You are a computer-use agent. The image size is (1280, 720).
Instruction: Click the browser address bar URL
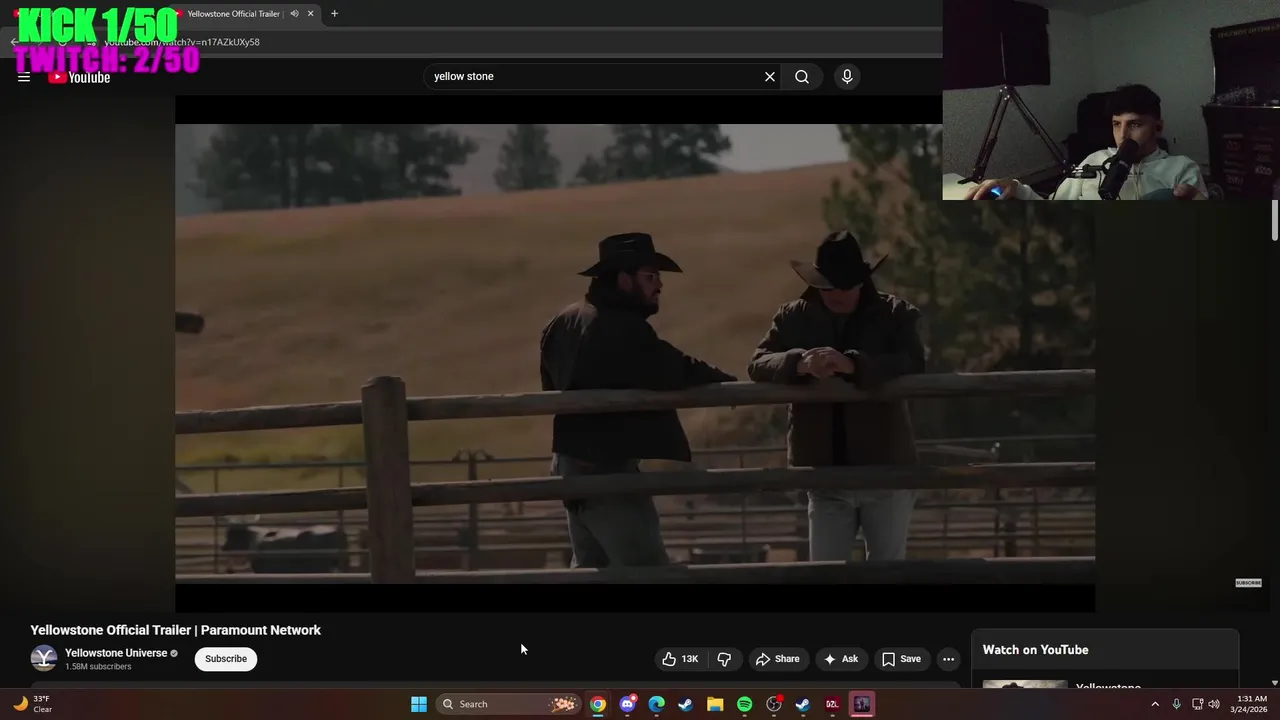coord(182,42)
